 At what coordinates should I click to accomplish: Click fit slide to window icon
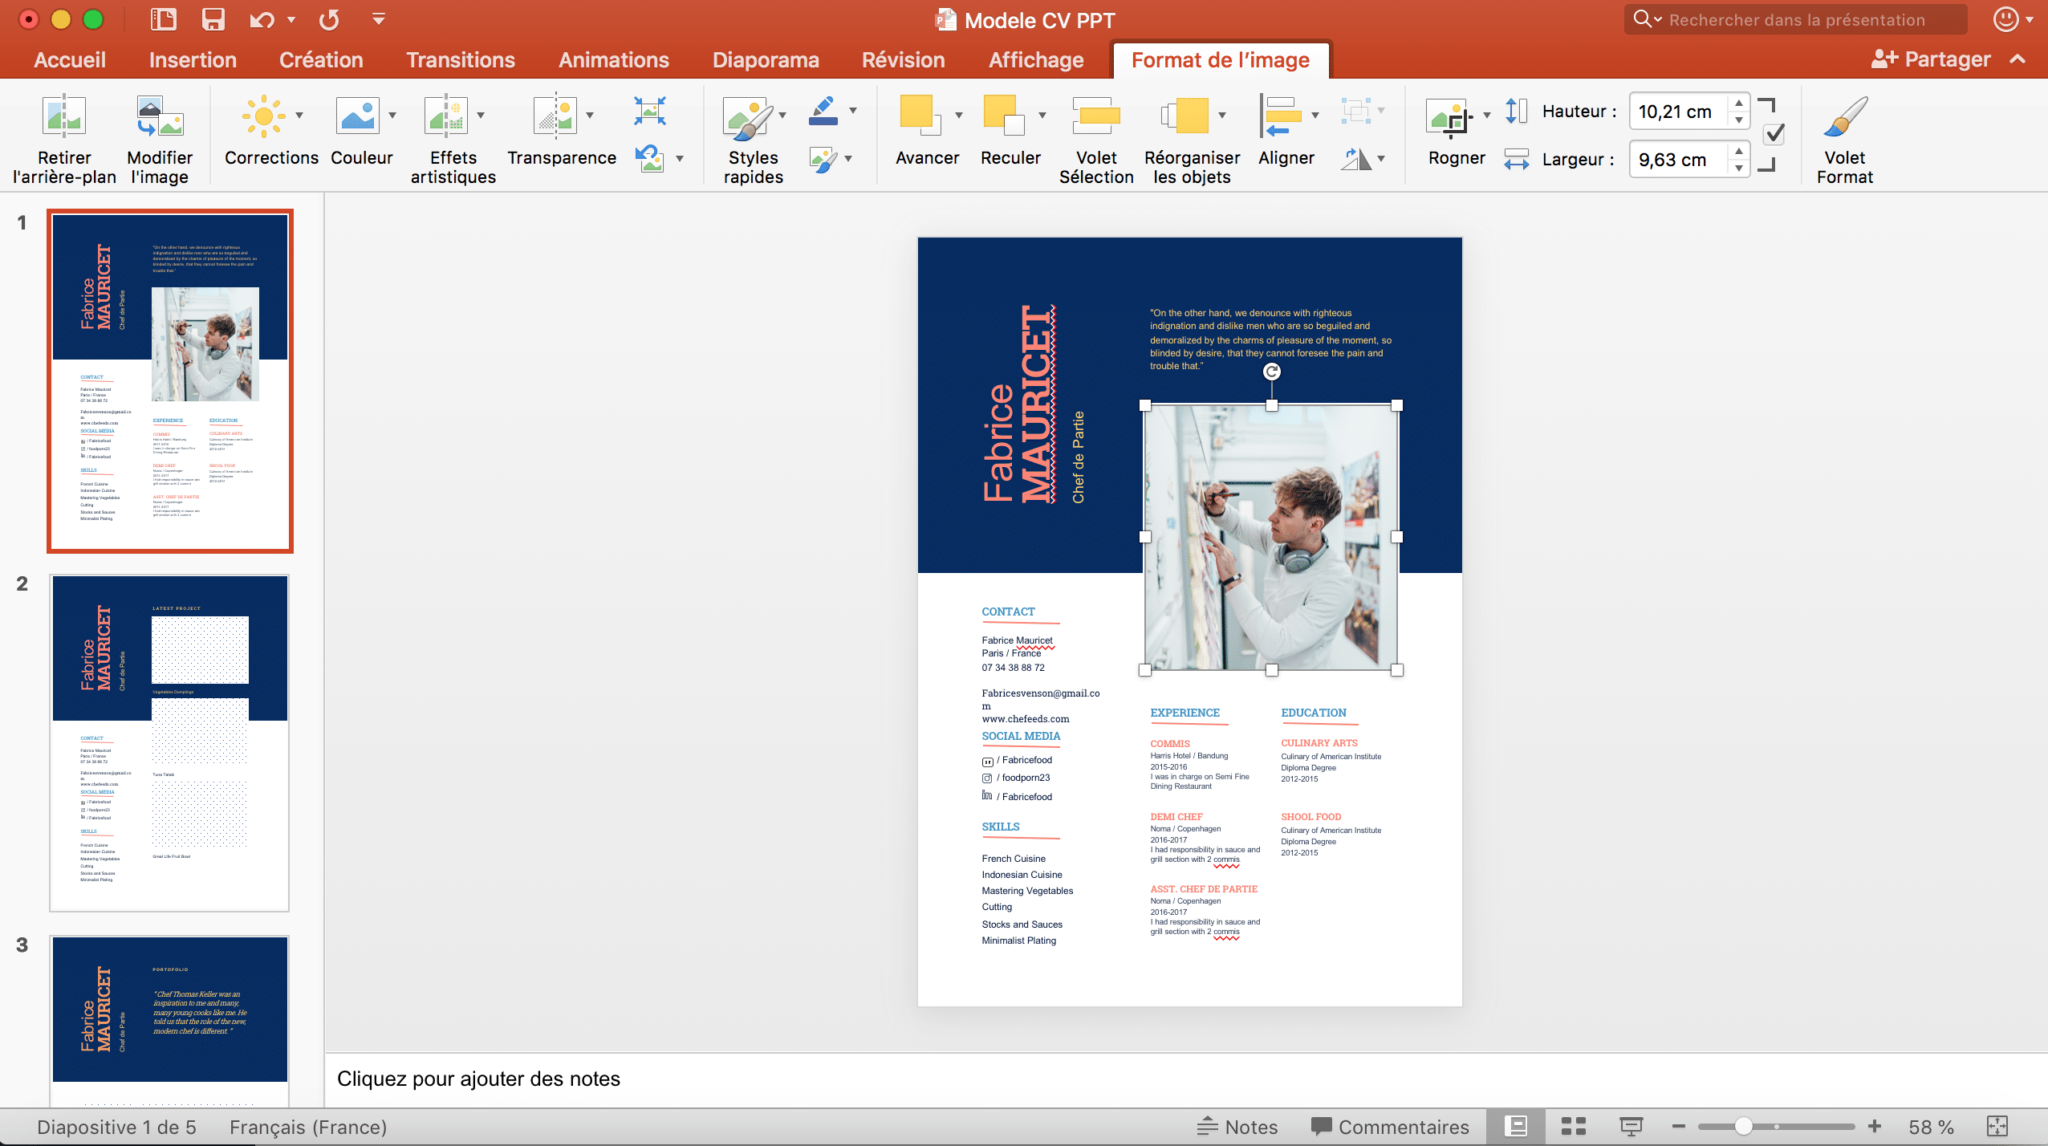[x=1997, y=1126]
